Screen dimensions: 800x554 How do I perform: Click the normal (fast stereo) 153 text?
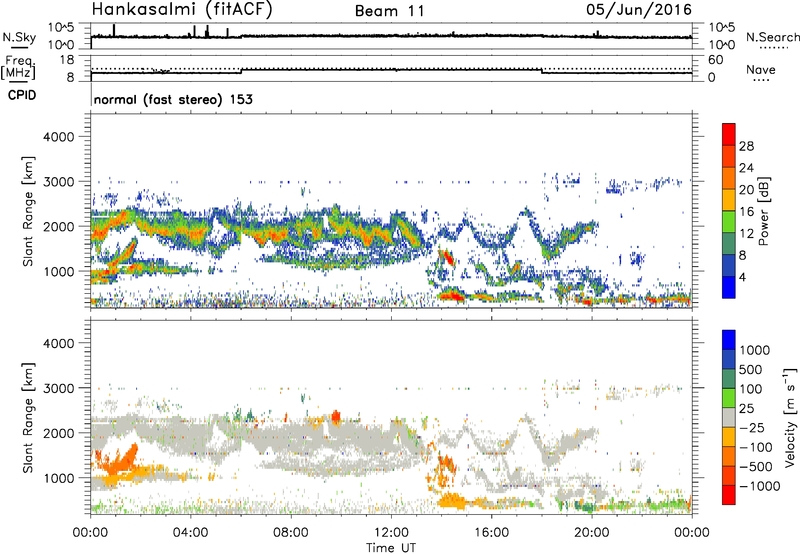(173, 99)
